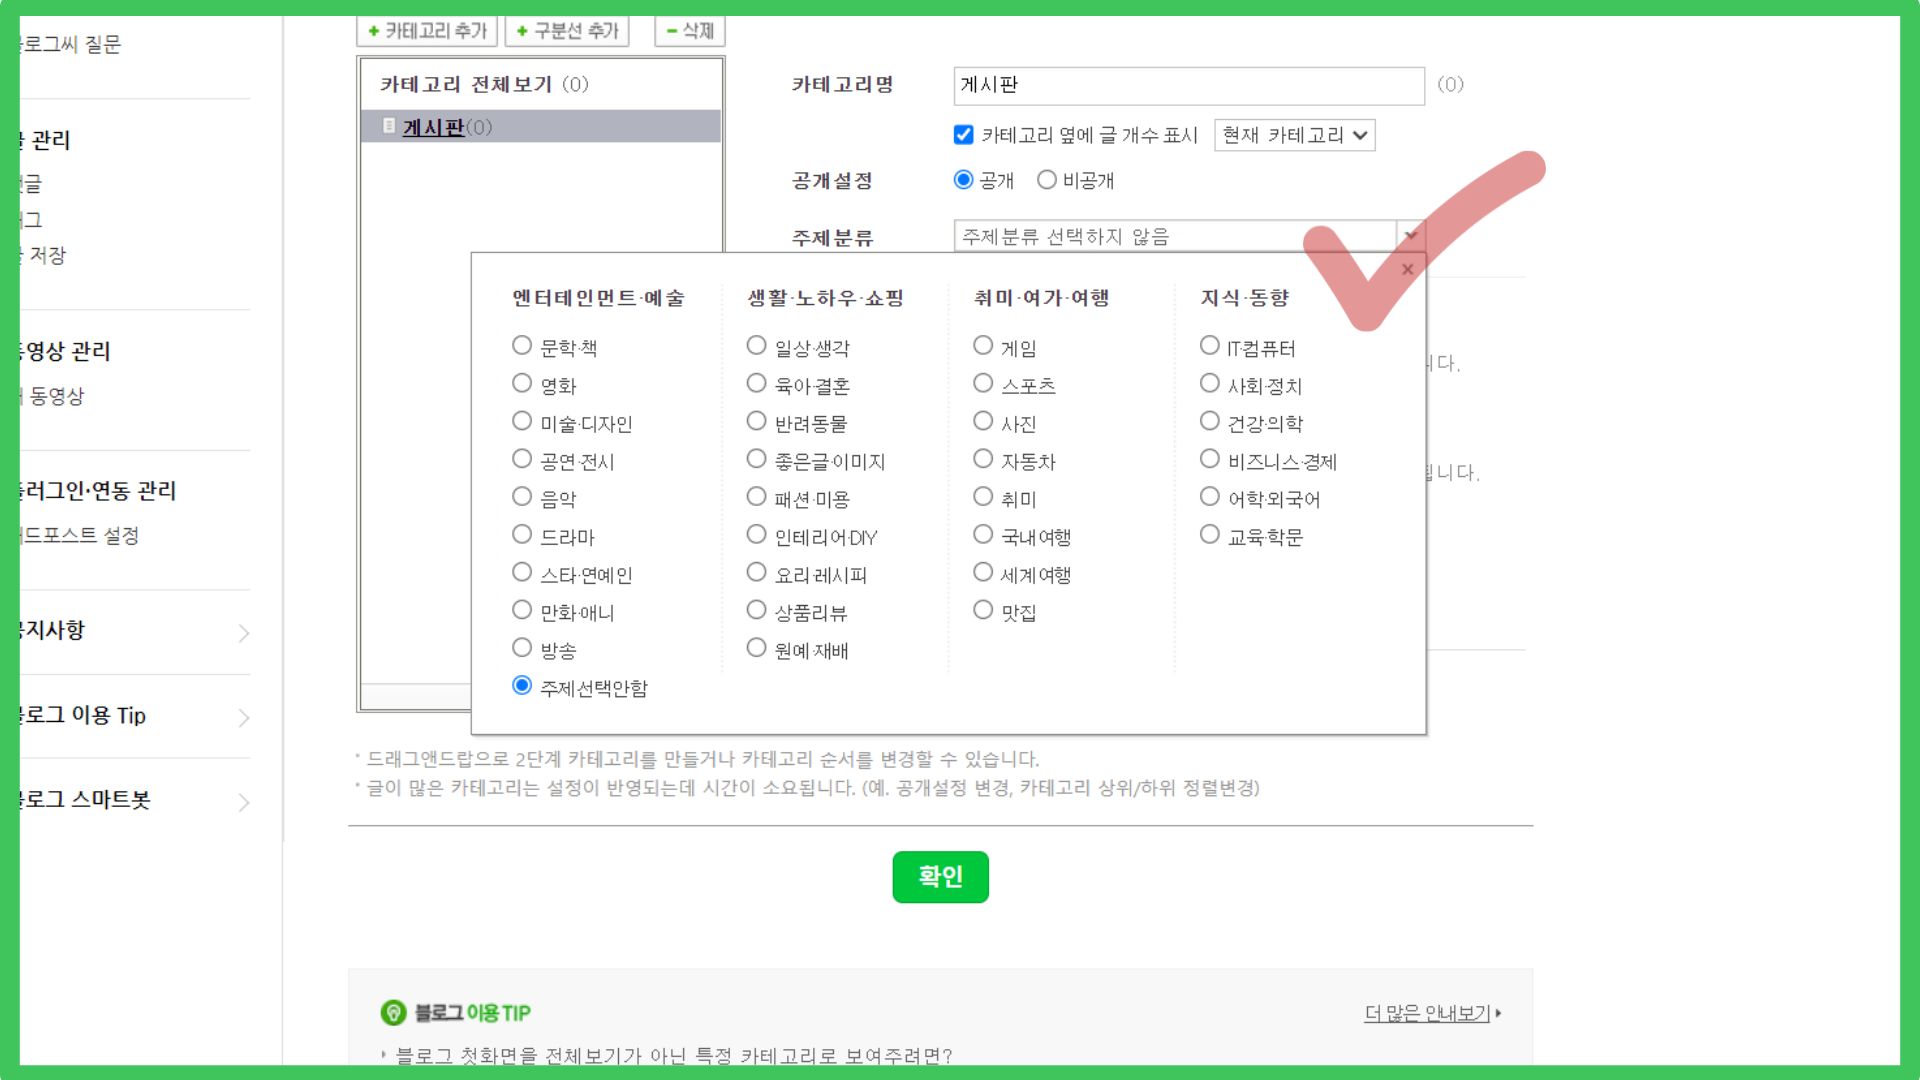This screenshot has width=1920, height=1080.
Task: Click the 블로그 이용 TIP lightbulb icon
Action: click(x=393, y=1013)
